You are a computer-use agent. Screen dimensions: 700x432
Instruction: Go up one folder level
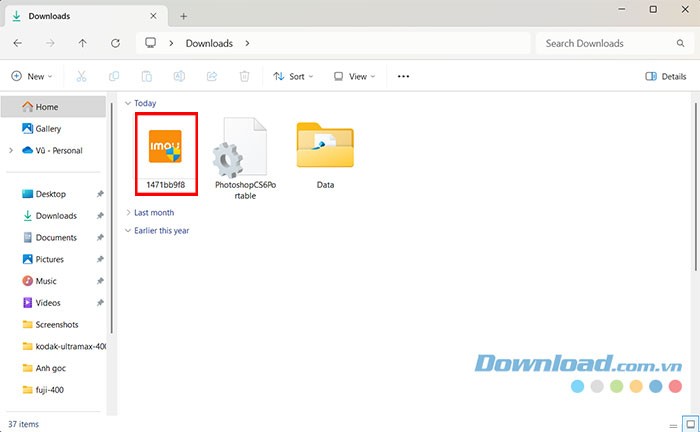click(x=82, y=43)
